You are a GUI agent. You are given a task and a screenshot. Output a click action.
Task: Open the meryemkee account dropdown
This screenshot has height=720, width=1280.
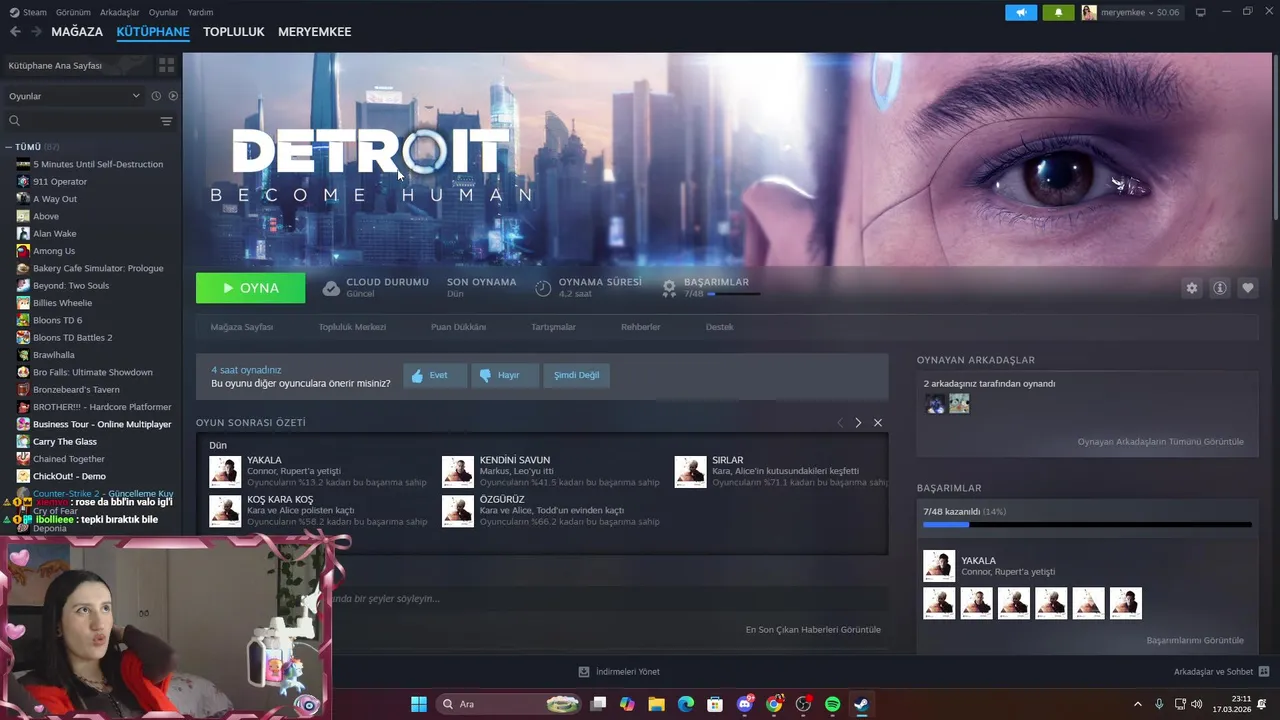point(1130,12)
